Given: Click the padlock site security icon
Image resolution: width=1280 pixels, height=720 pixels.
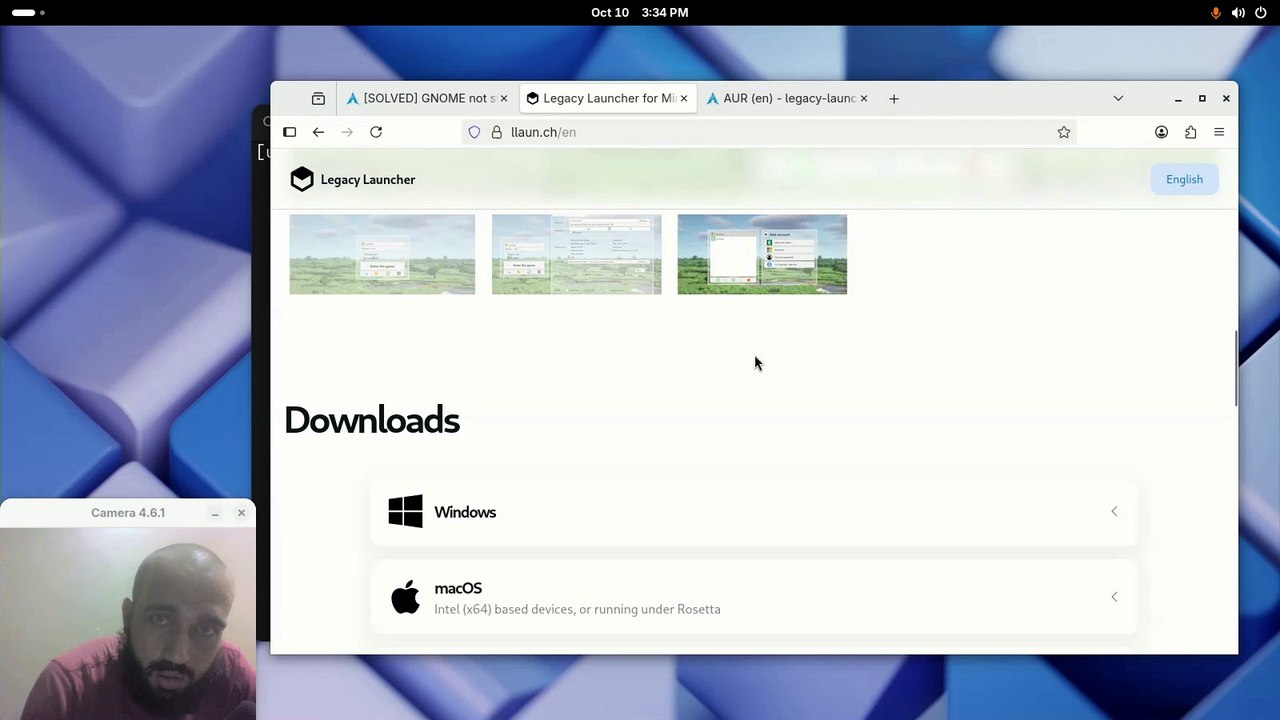Looking at the screenshot, I should 496,132.
